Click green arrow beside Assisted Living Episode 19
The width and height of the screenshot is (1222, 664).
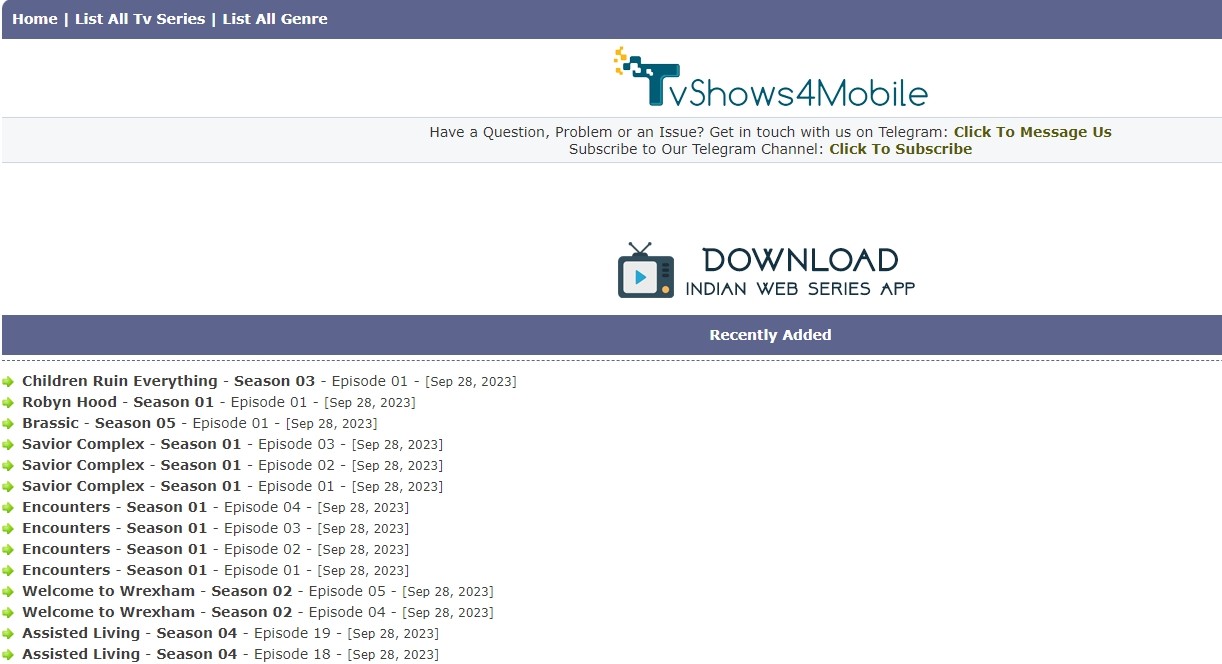click(8, 634)
